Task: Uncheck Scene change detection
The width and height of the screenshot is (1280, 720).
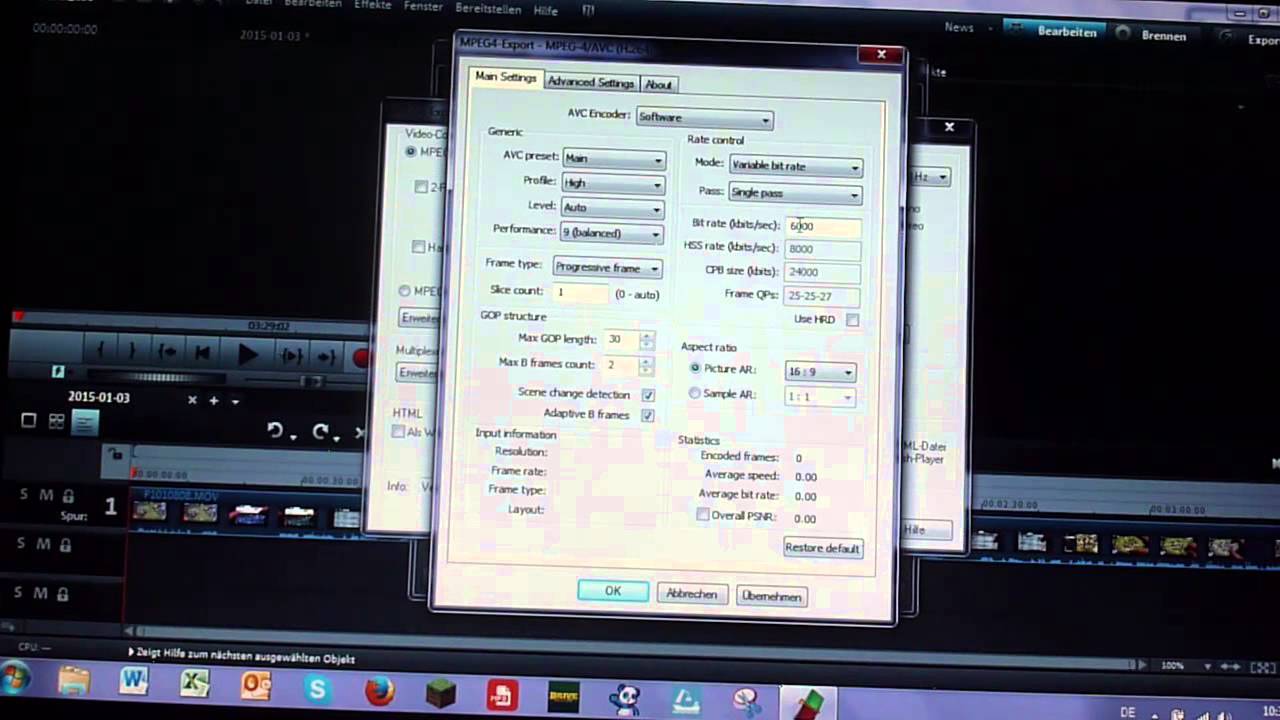Action: 648,395
